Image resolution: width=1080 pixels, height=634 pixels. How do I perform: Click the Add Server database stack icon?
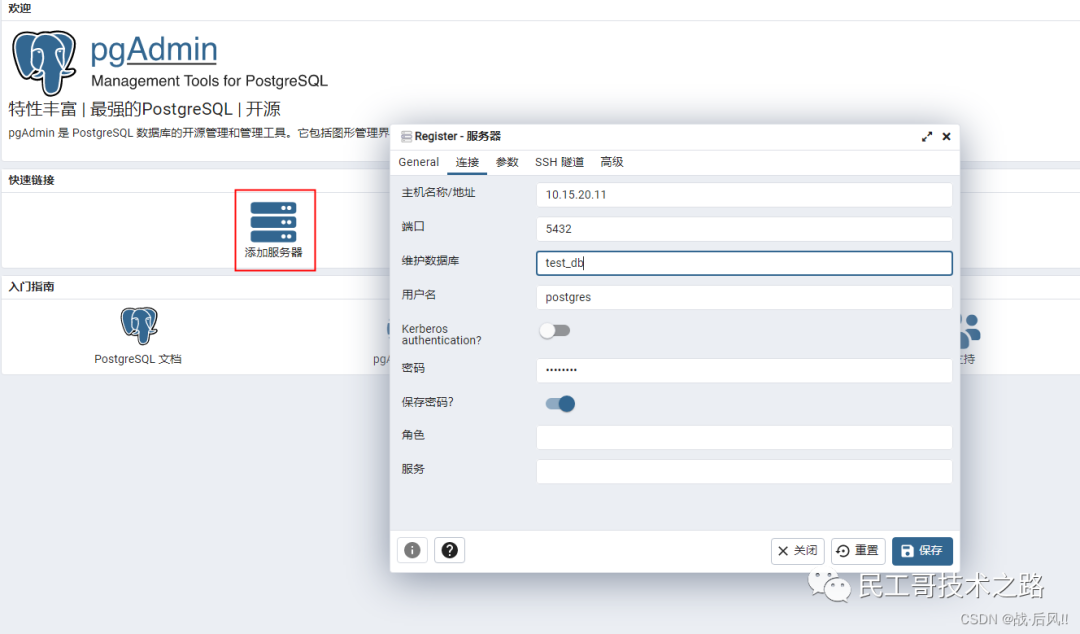tap(273, 222)
